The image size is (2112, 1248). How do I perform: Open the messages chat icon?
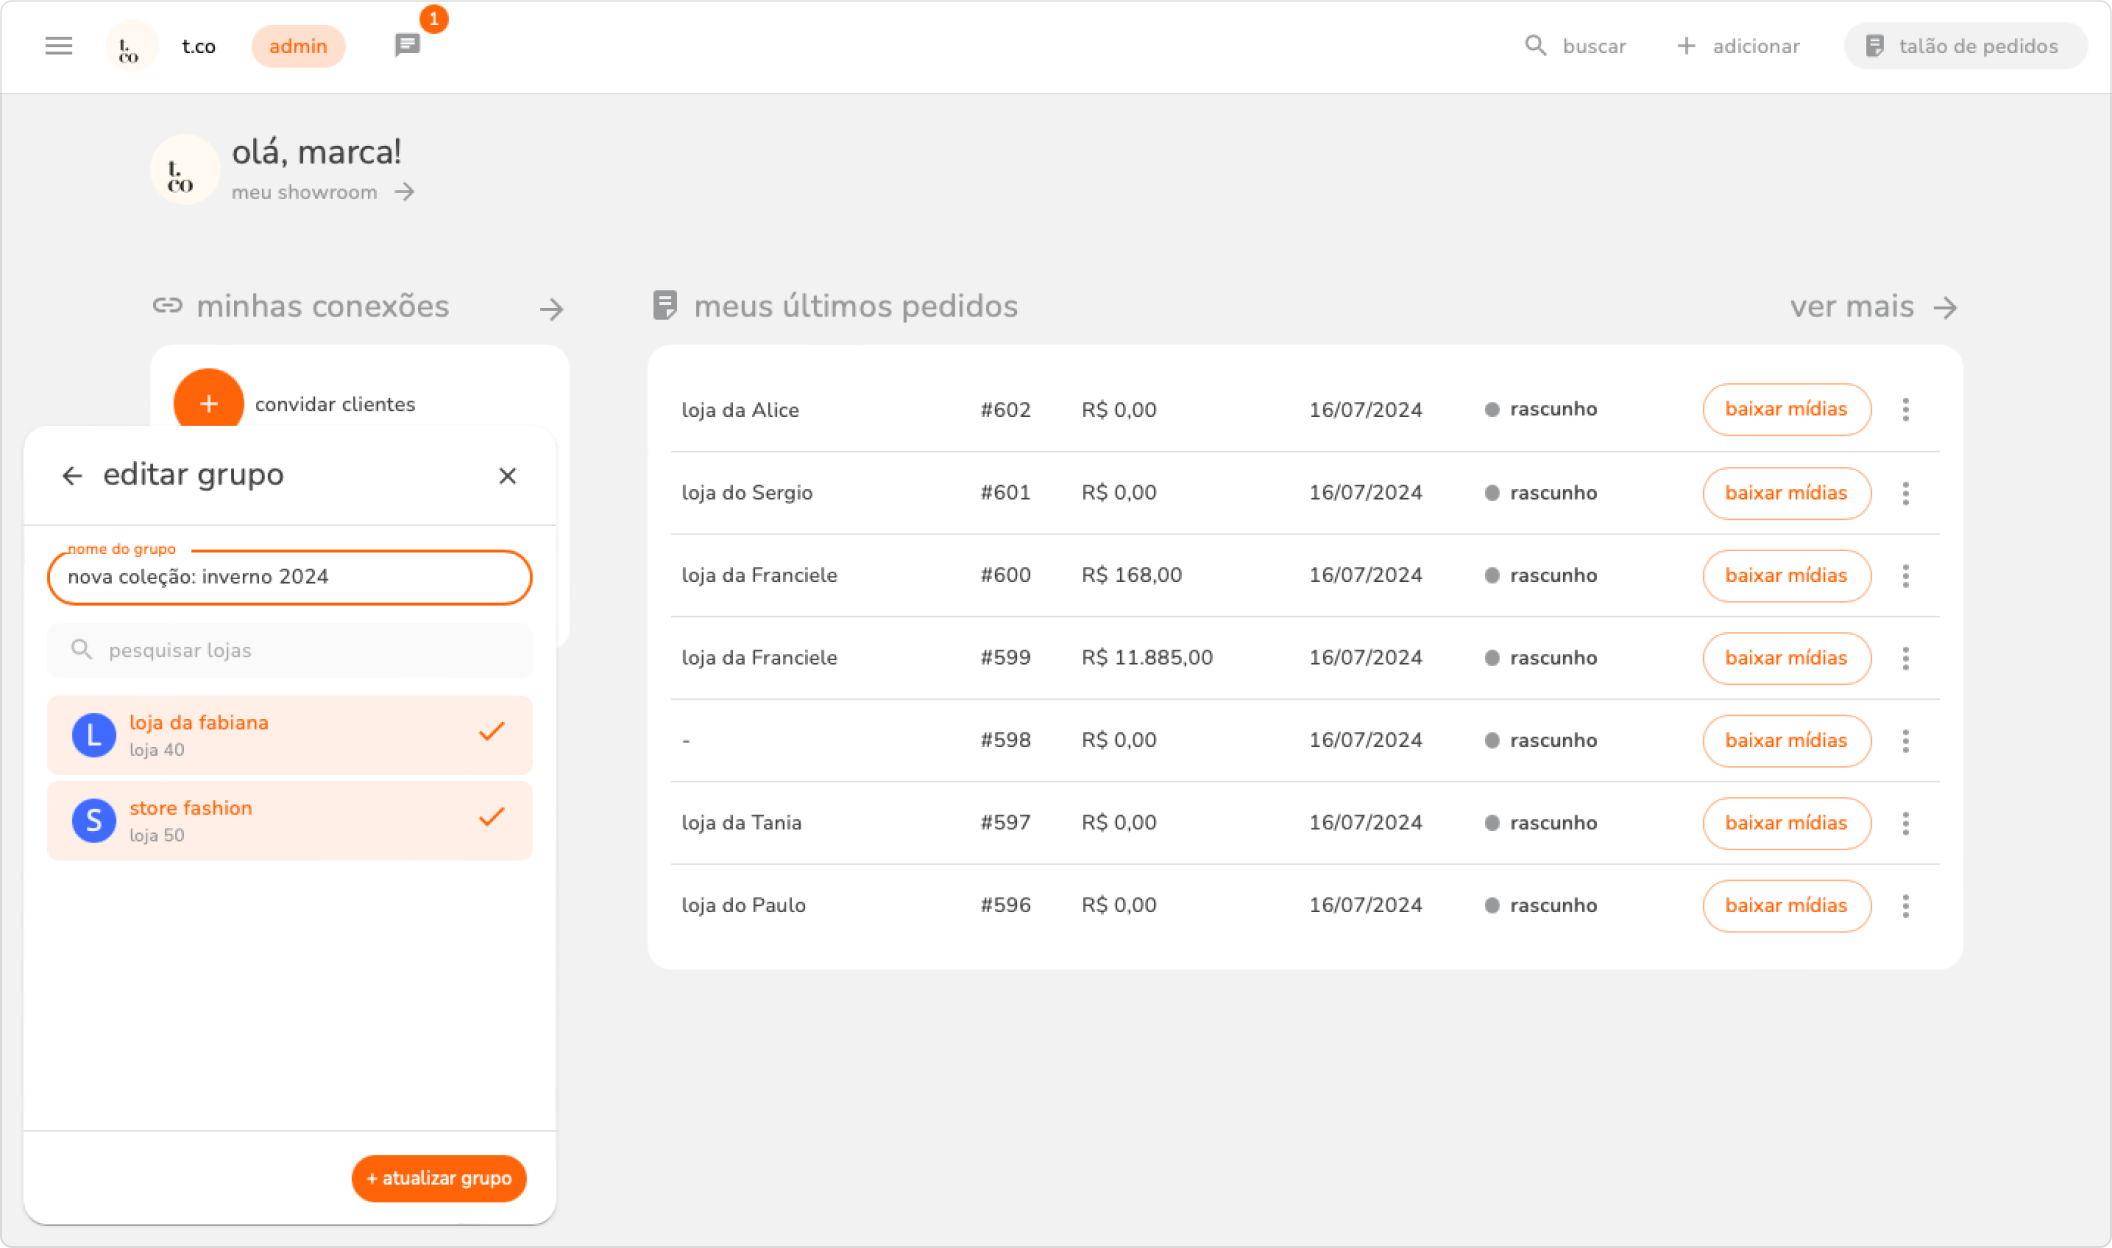(407, 46)
